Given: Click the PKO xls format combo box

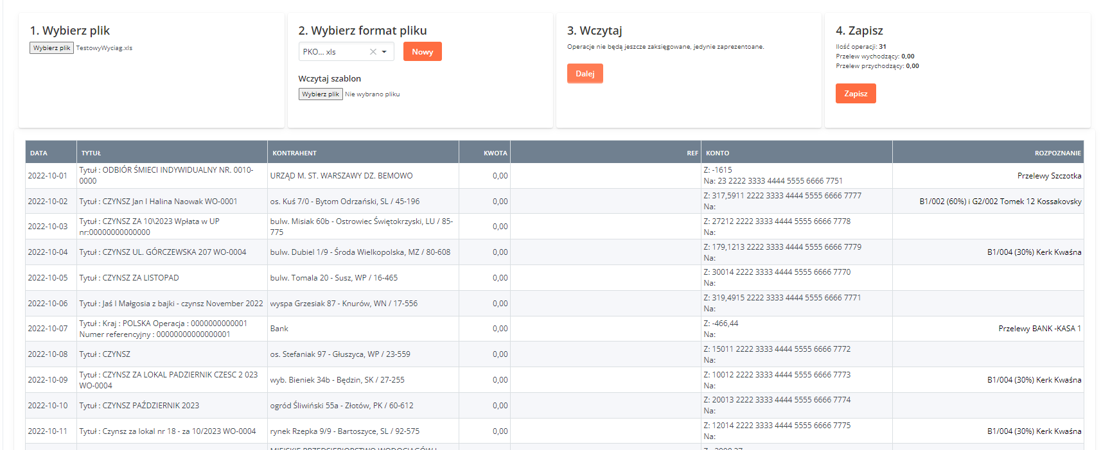Looking at the screenshot, I should [335, 52].
